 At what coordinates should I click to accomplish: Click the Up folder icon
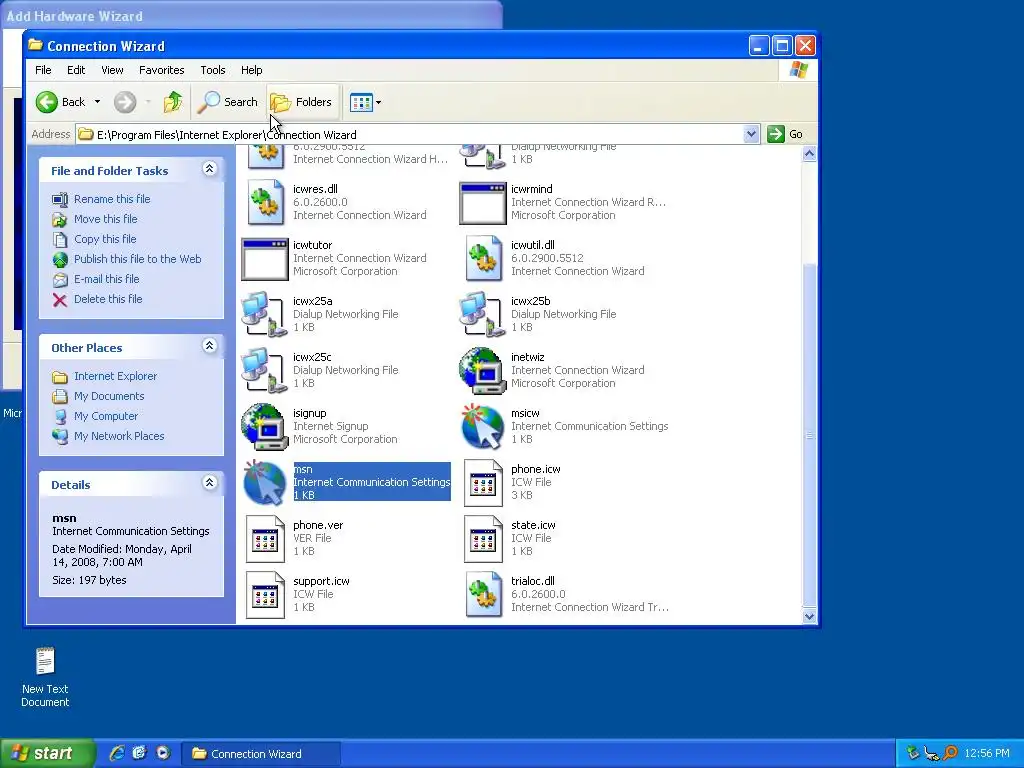(x=173, y=102)
